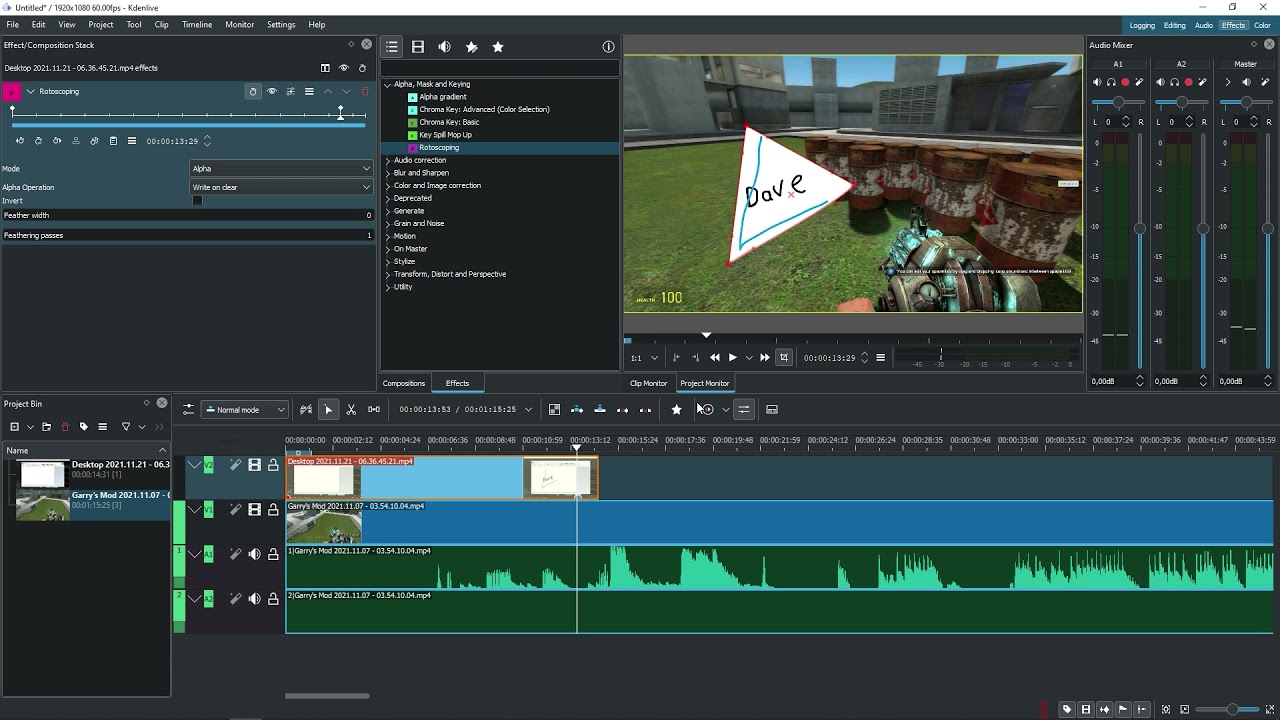
Task: Enable the Invert checkbox
Action: 197,200
